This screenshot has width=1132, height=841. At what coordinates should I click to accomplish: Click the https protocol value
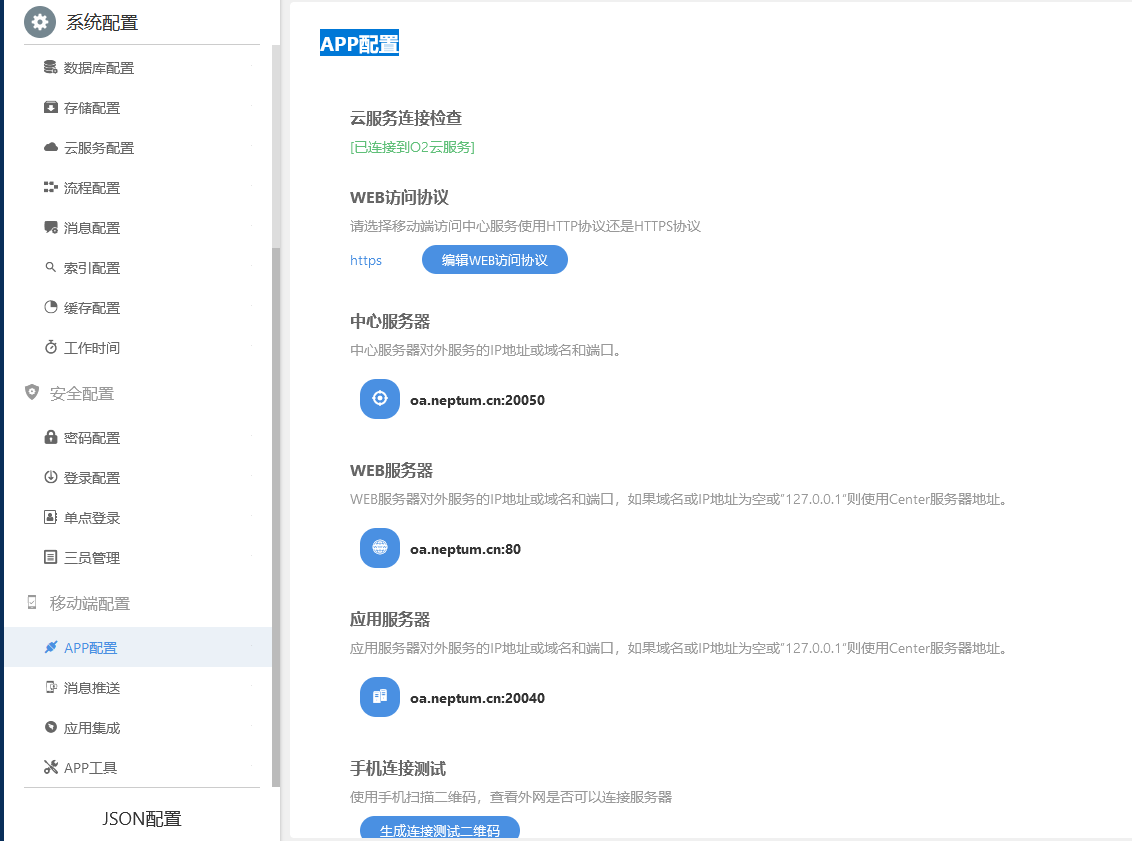coord(366,260)
